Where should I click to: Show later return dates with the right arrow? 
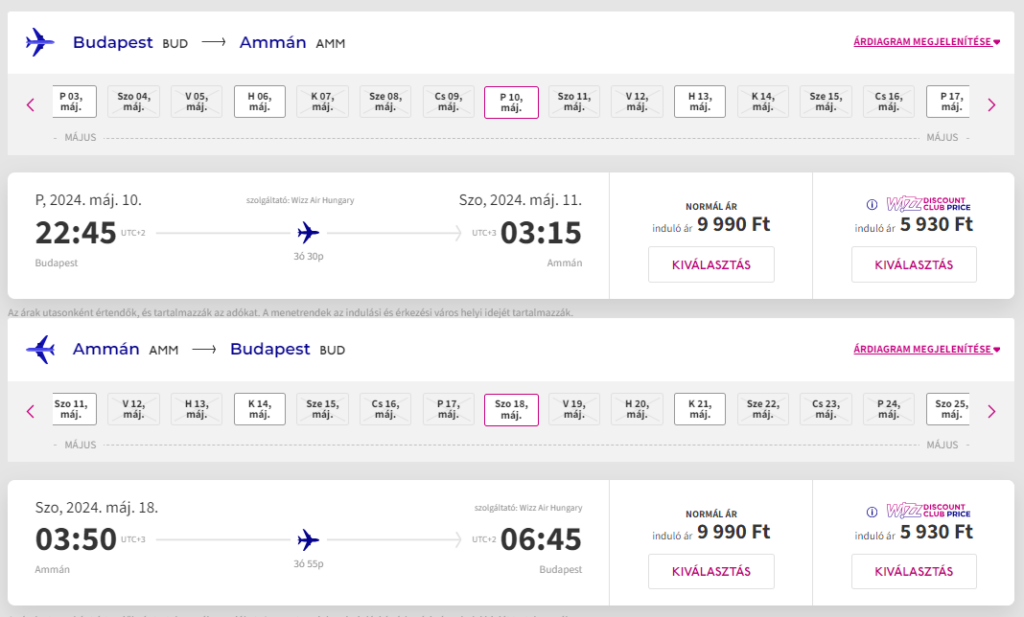pyautogui.click(x=991, y=411)
